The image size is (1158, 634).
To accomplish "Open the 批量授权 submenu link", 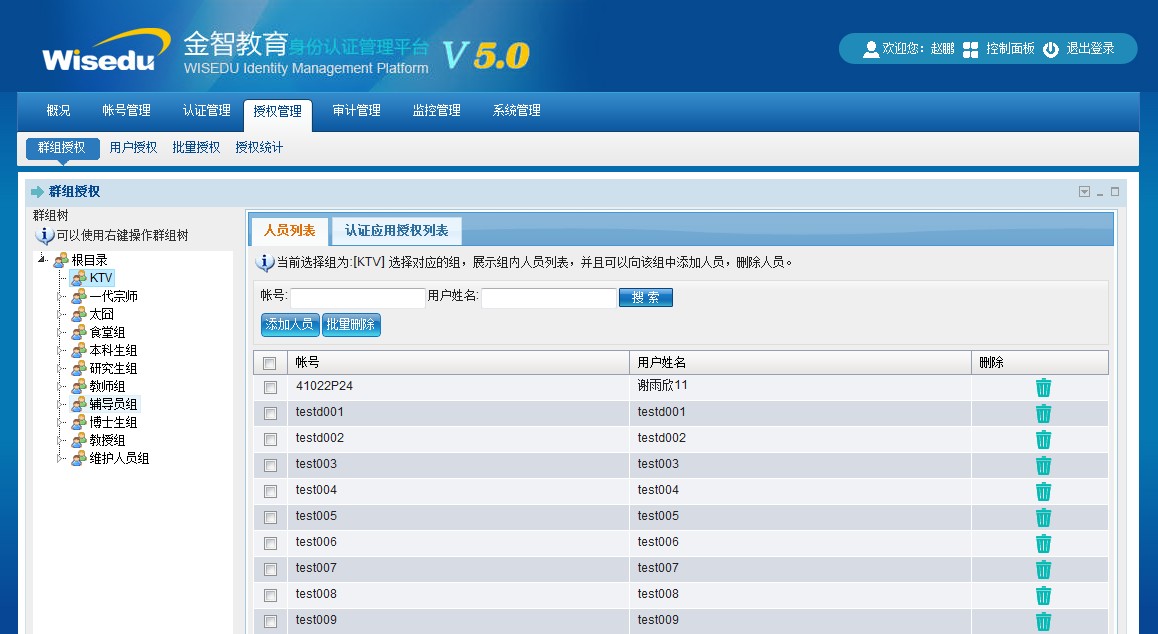I will (196, 148).
